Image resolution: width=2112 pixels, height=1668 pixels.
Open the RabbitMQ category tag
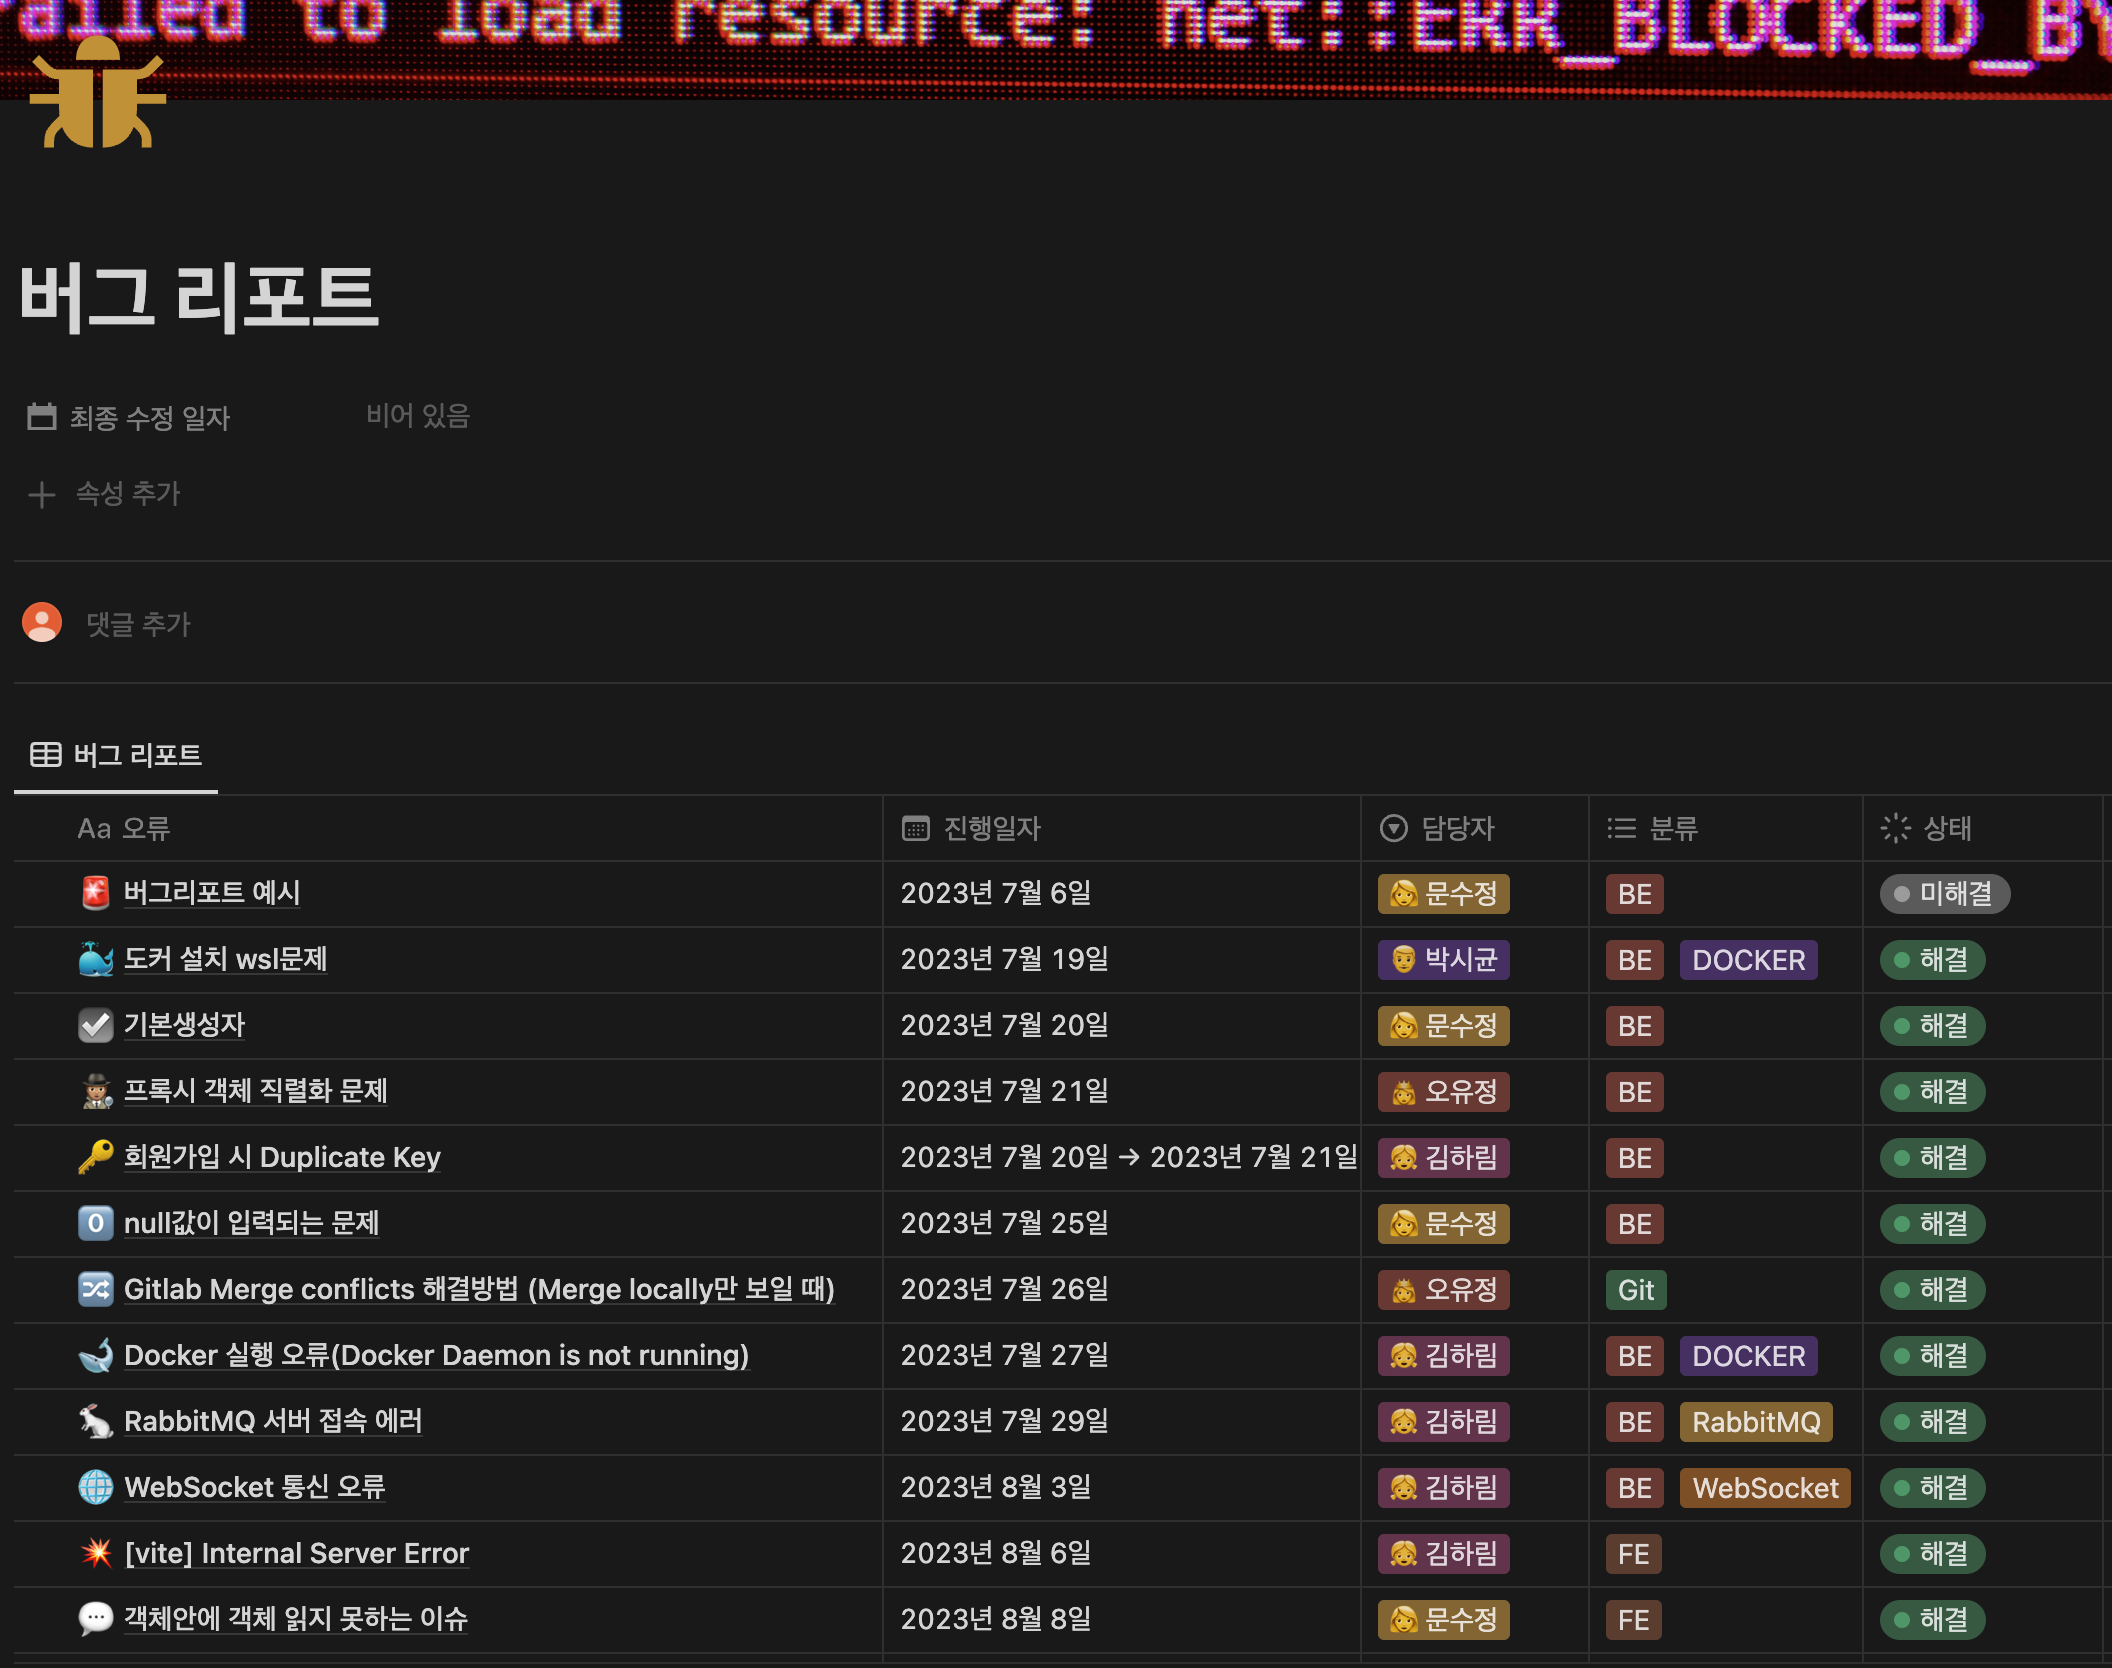pyautogui.click(x=1756, y=1422)
